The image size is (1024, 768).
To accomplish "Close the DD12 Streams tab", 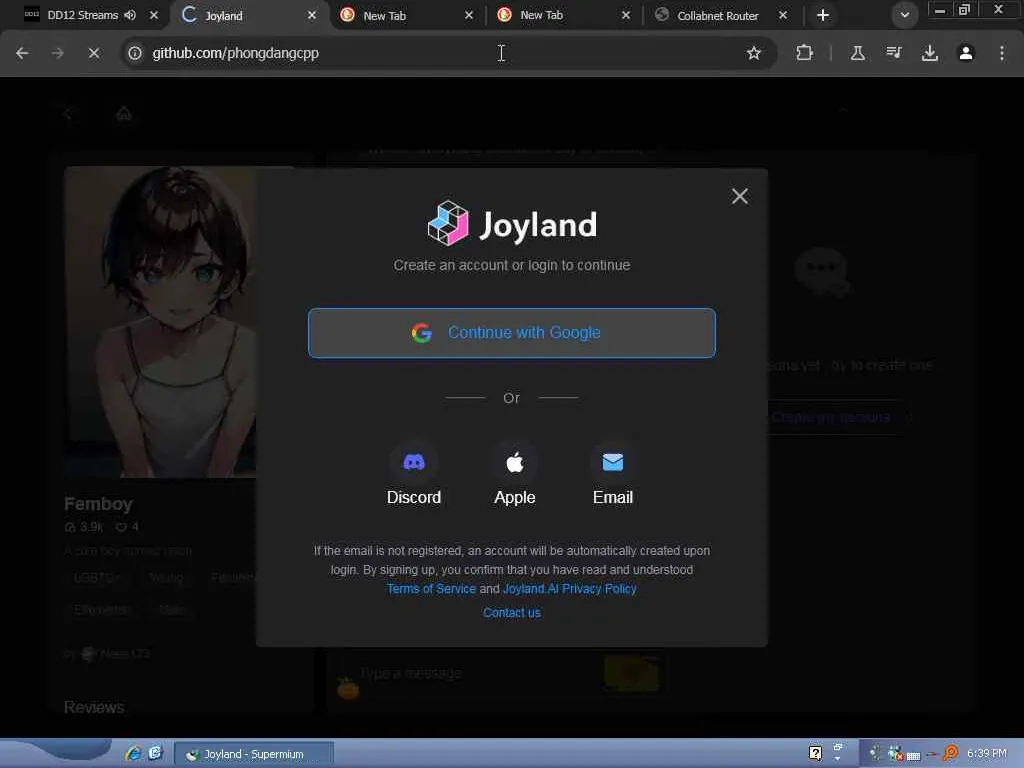I will [x=153, y=15].
